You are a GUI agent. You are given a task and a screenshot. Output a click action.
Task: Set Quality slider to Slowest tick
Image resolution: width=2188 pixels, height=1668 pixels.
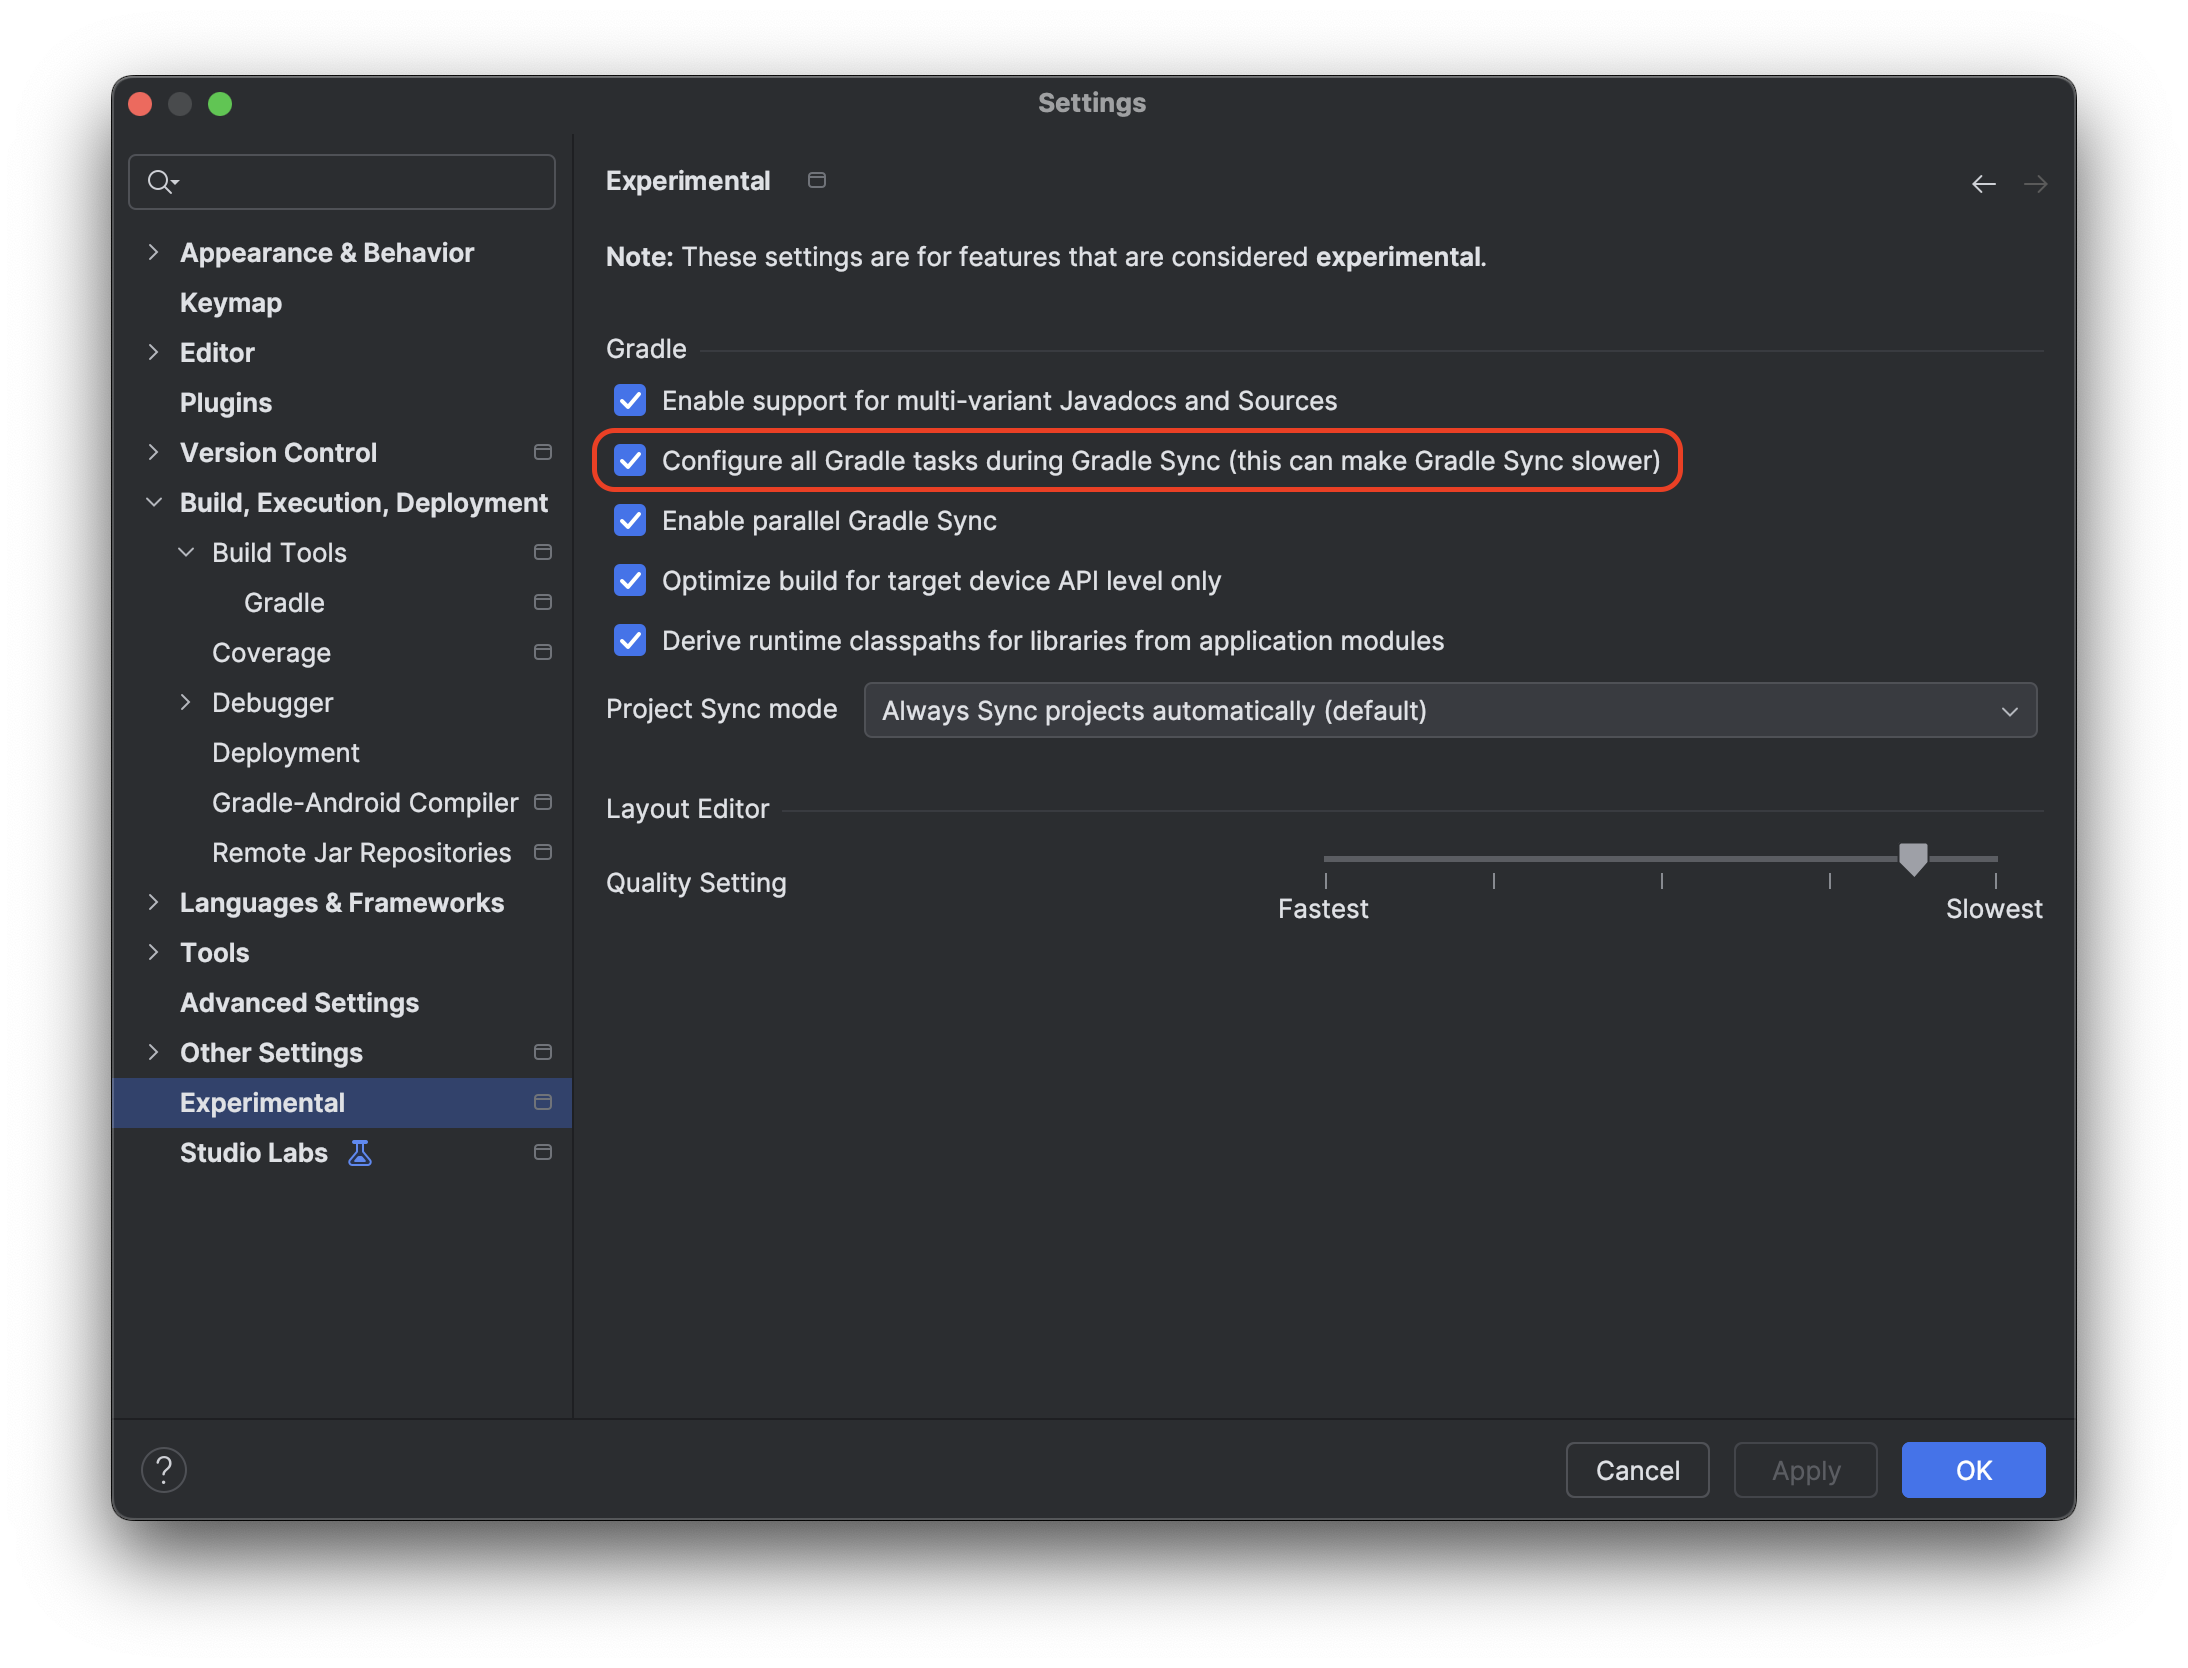[1996, 880]
